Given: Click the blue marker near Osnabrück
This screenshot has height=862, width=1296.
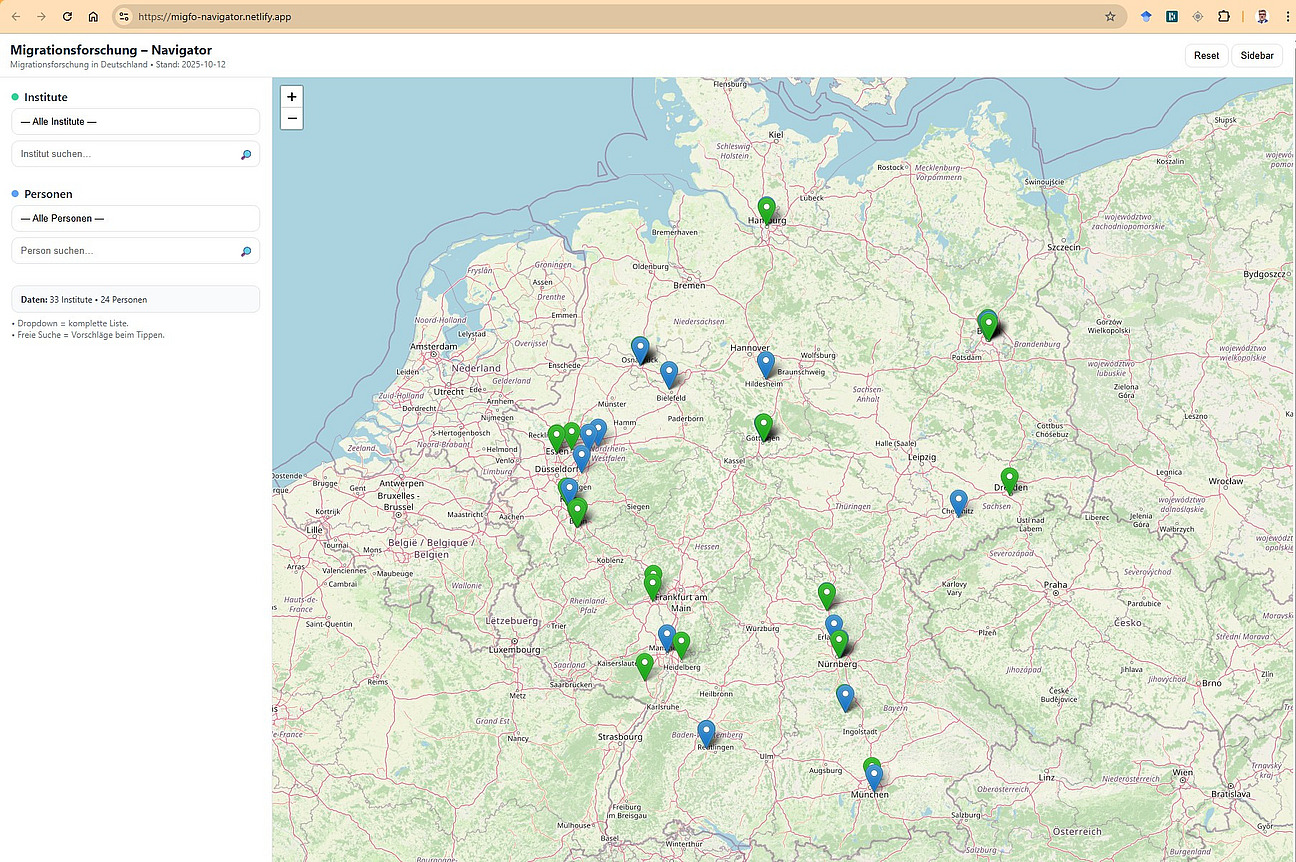Looking at the screenshot, I should [x=641, y=349].
